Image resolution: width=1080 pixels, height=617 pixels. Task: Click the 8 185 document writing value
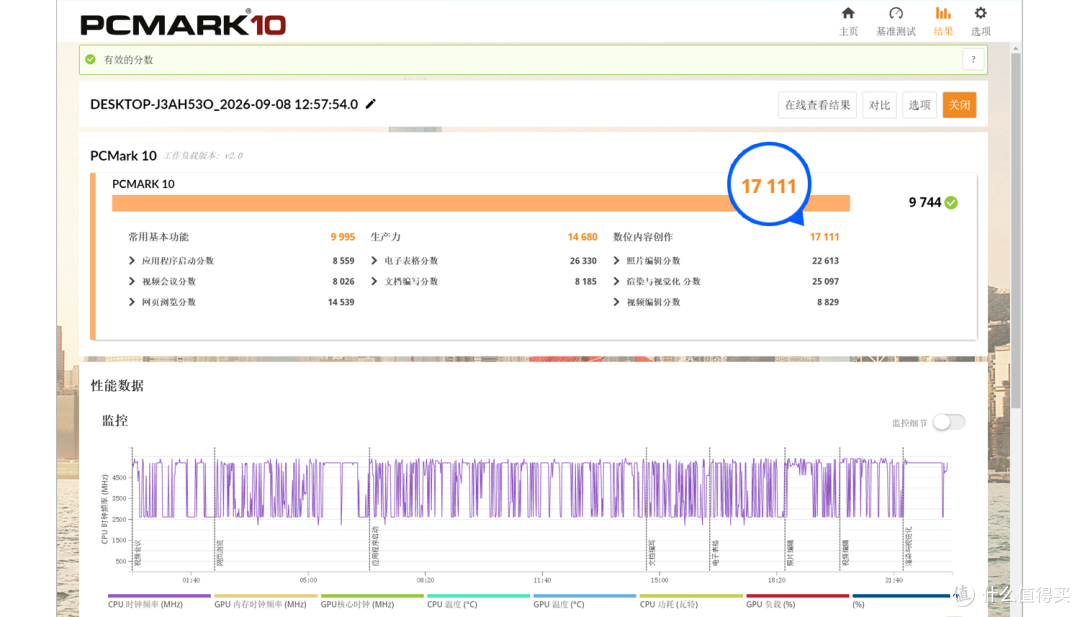(x=585, y=282)
